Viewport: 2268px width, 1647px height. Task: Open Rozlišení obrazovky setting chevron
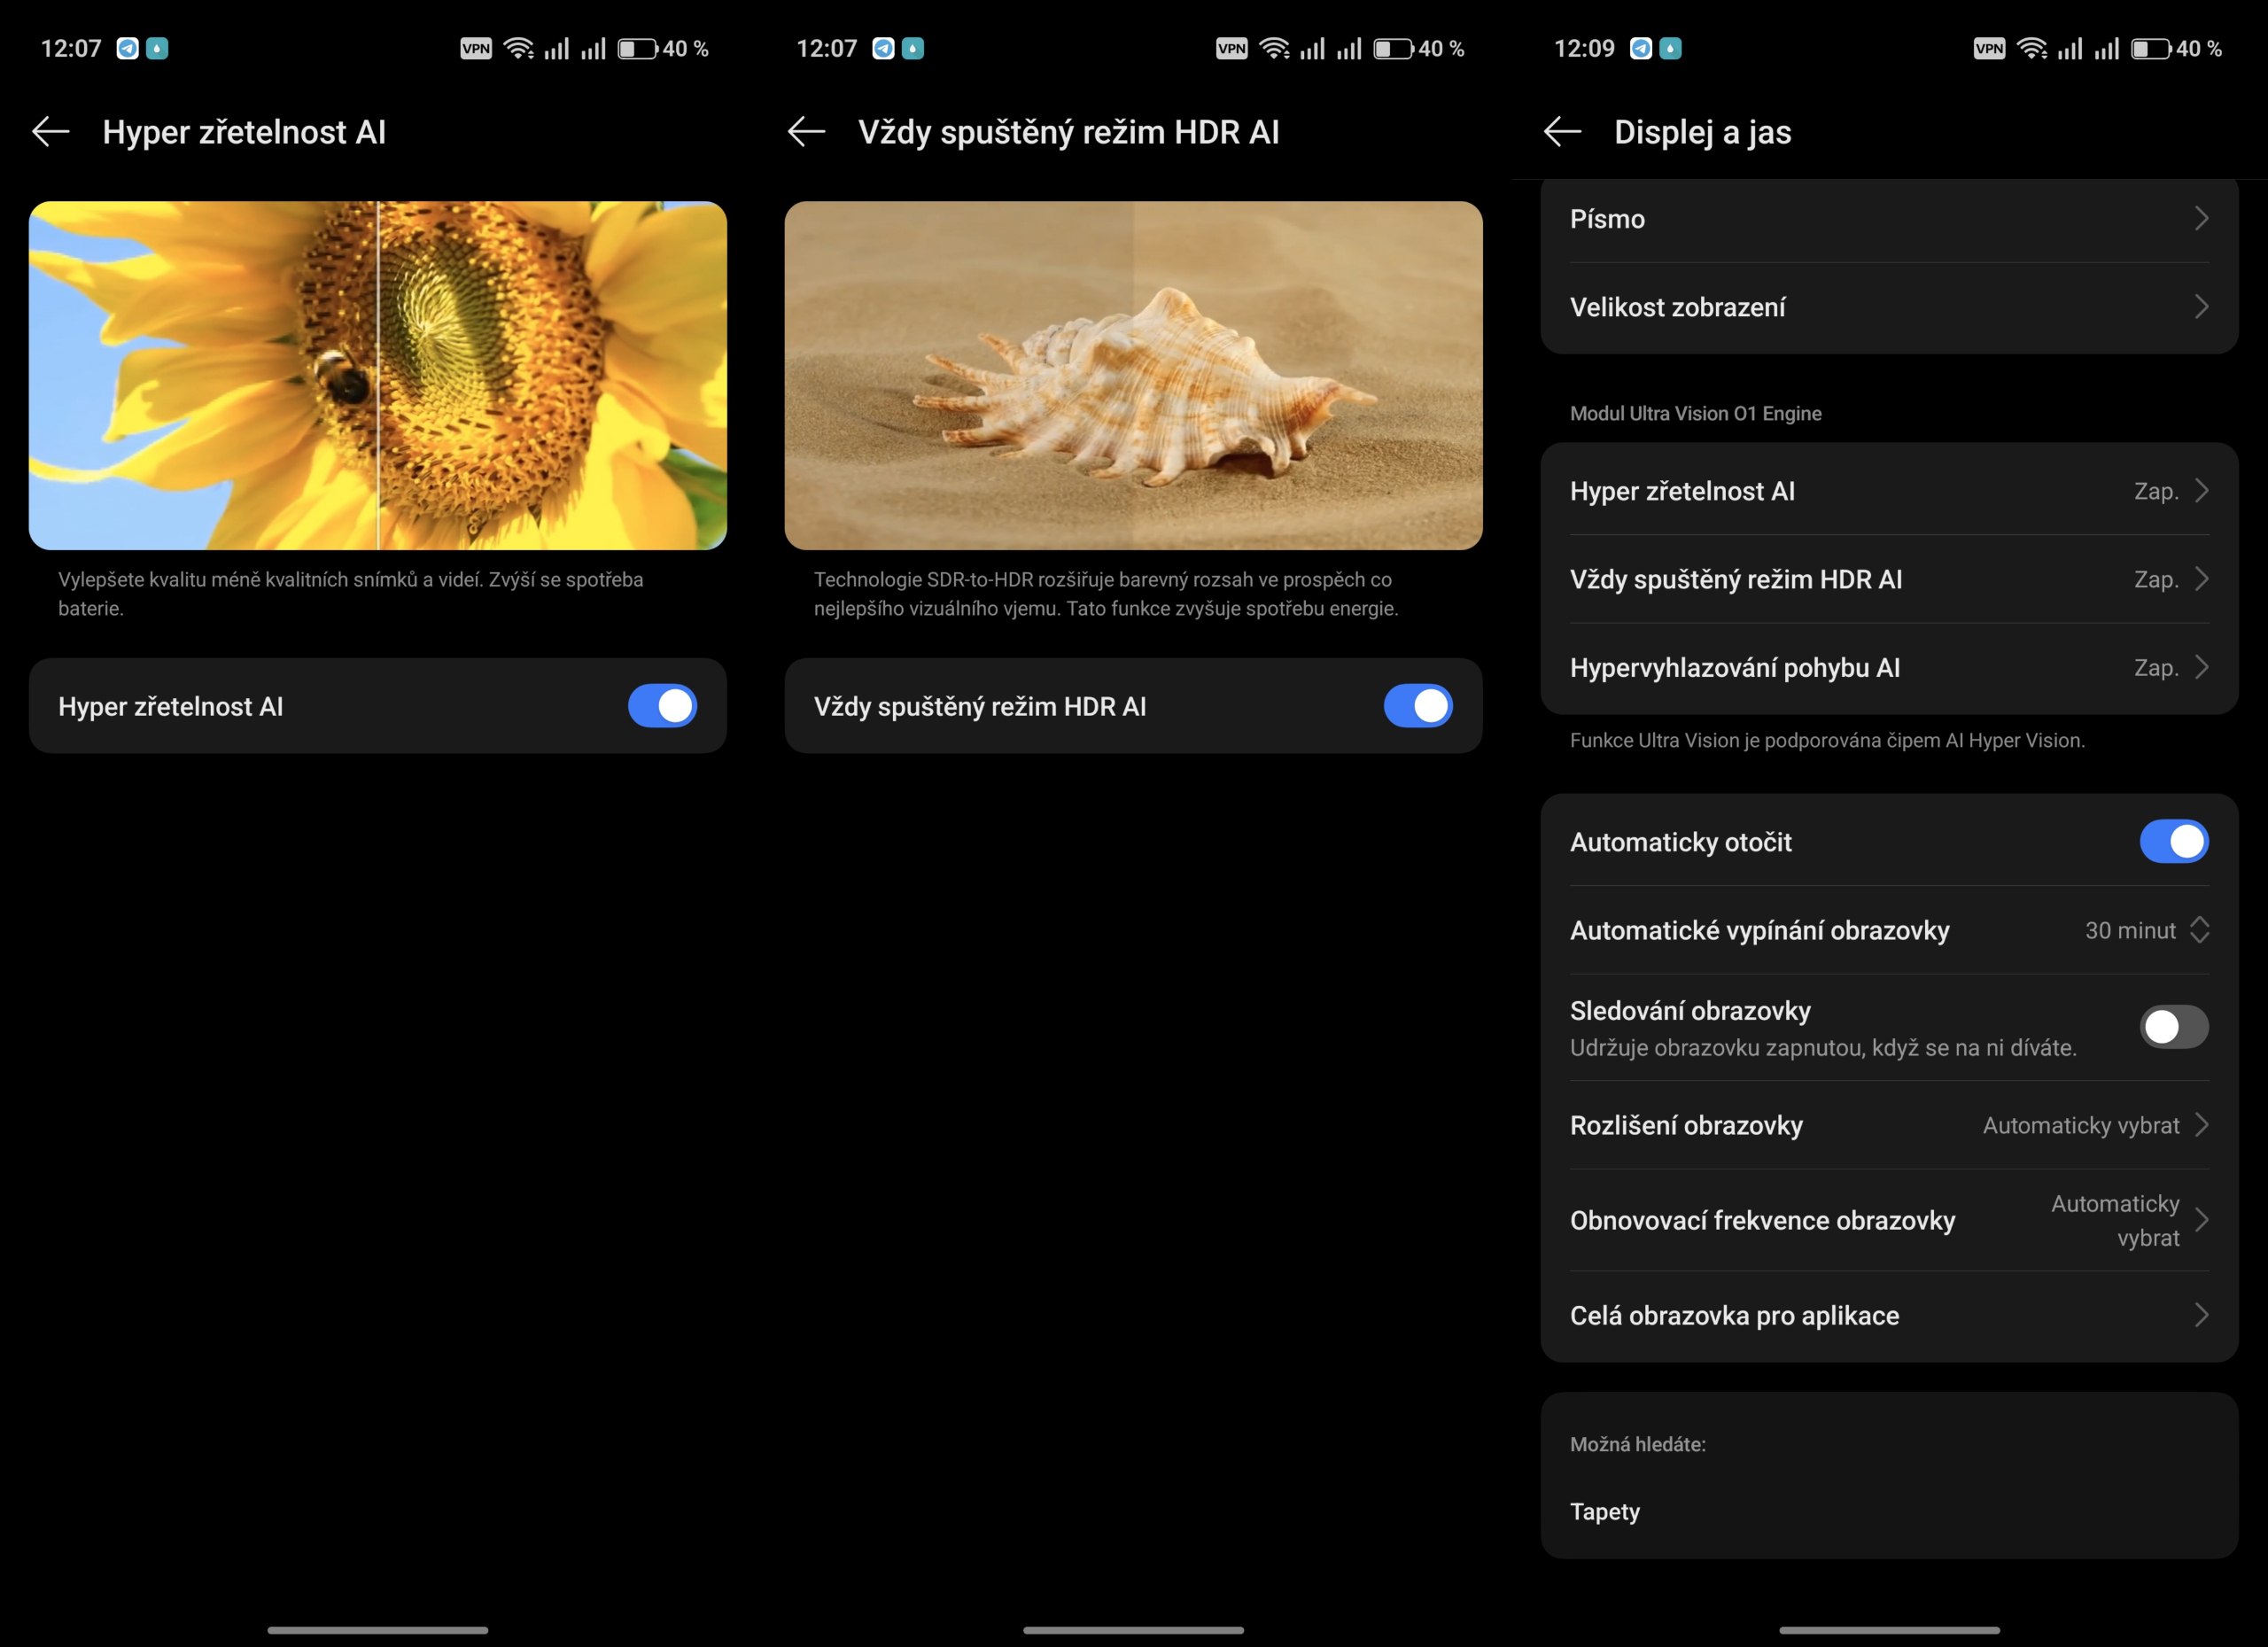pos(2200,1125)
